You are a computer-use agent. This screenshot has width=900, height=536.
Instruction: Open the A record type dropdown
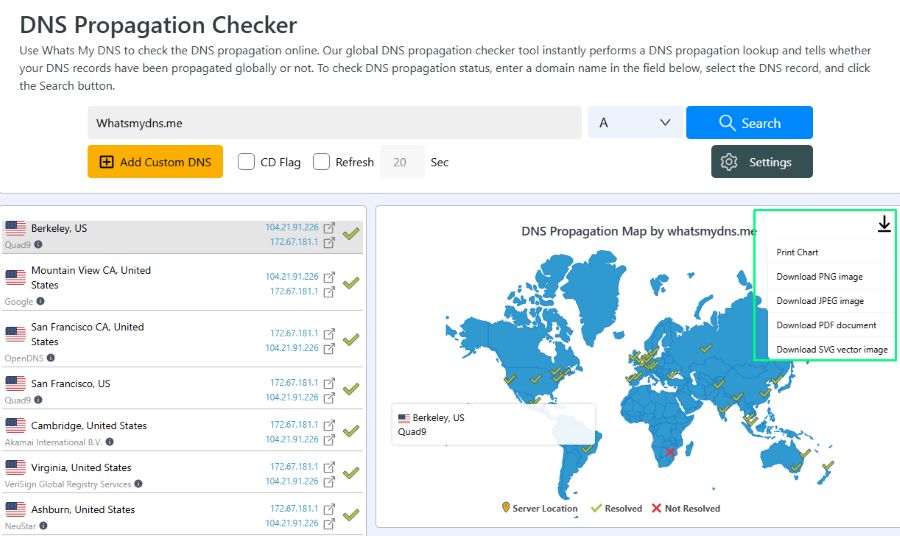point(635,122)
